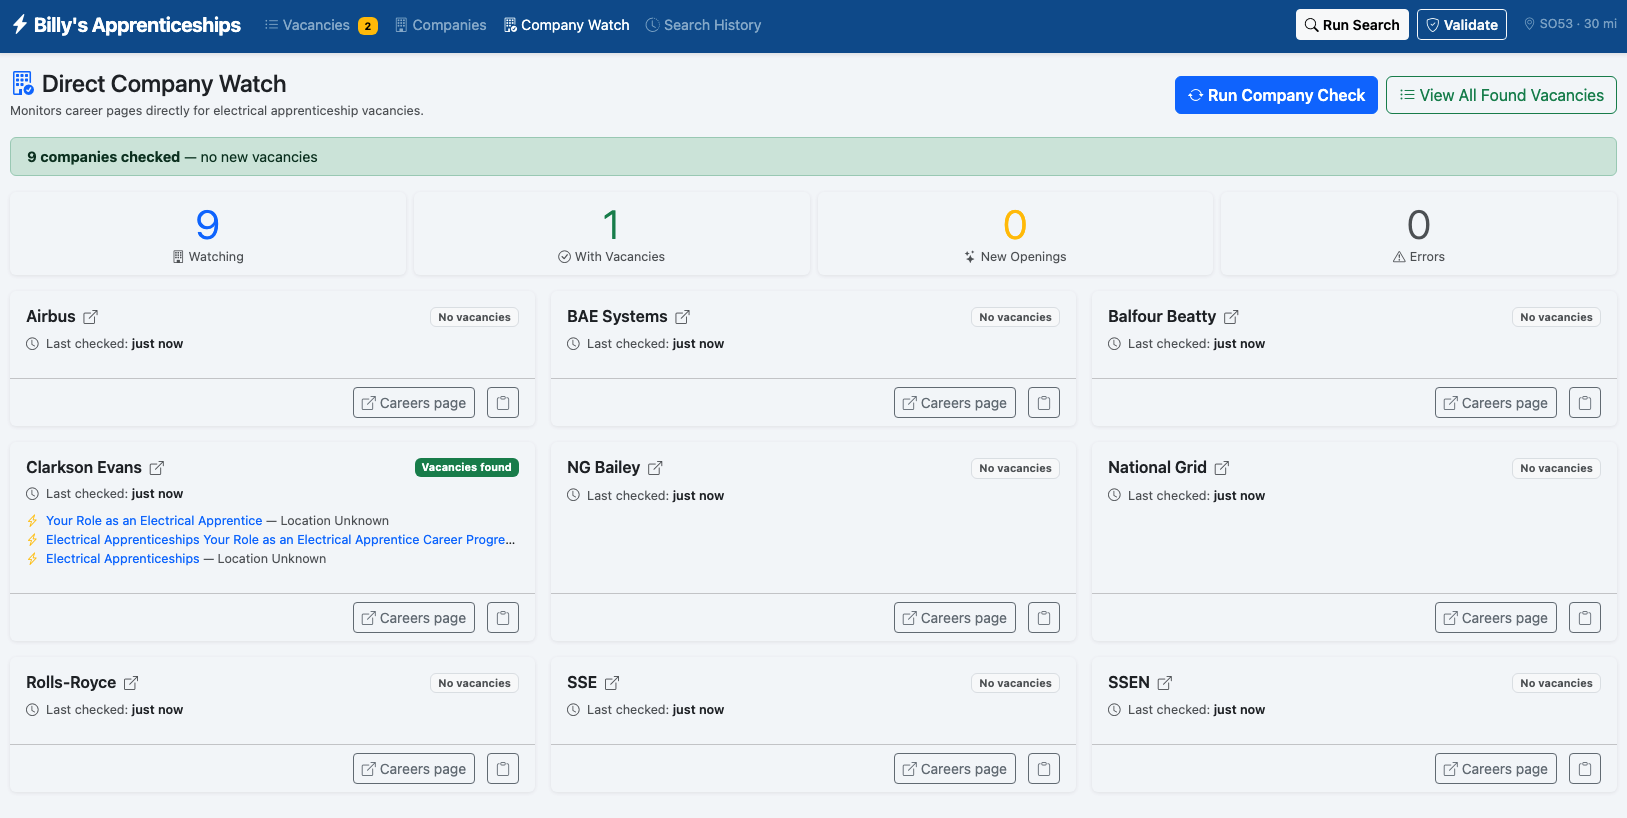This screenshot has height=818, width=1627.
Task: Click the National Grid company name
Action: [1157, 468]
